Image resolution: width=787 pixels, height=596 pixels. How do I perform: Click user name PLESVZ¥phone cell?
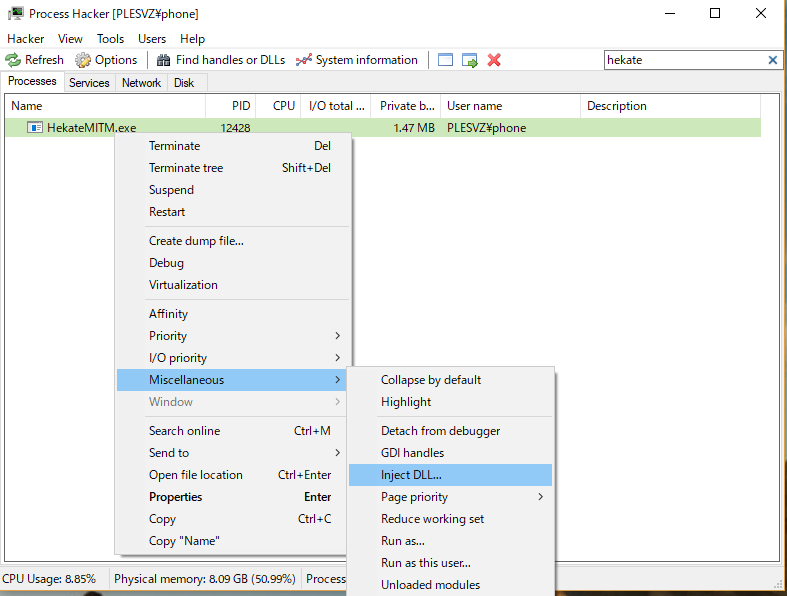pyautogui.click(x=486, y=128)
